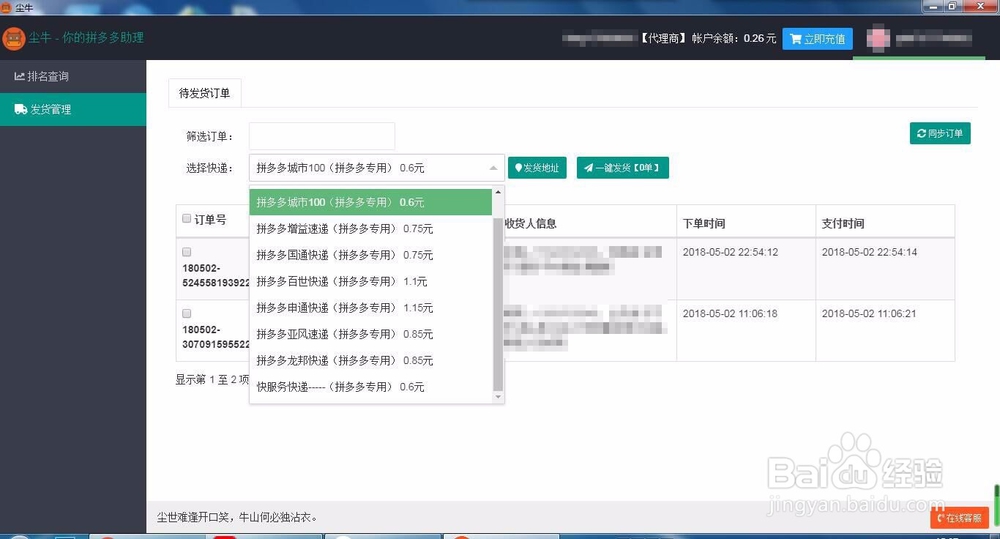Choose 拼多多增益速递 0.75元 option
Screen dimensions: 1000x539
[371, 228]
